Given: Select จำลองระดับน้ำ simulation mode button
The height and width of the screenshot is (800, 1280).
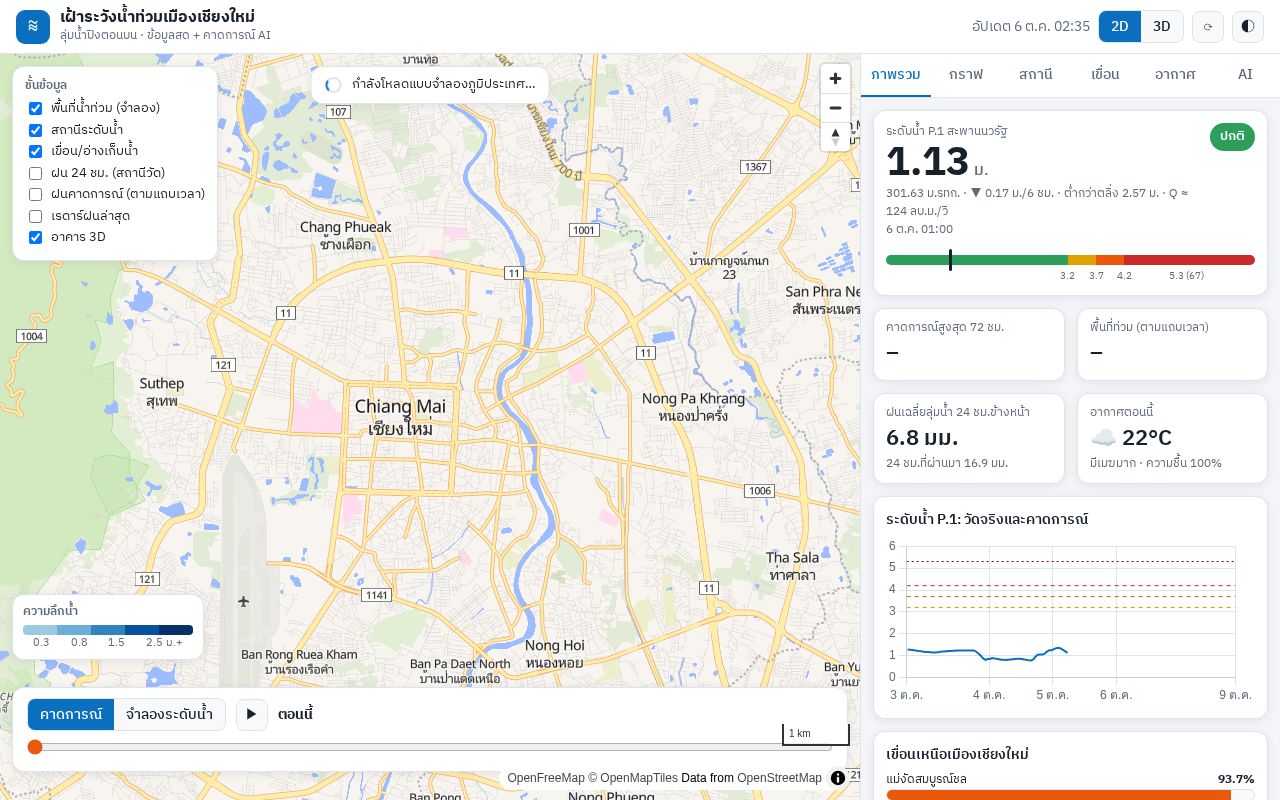Looking at the screenshot, I should pyautogui.click(x=169, y=714).
